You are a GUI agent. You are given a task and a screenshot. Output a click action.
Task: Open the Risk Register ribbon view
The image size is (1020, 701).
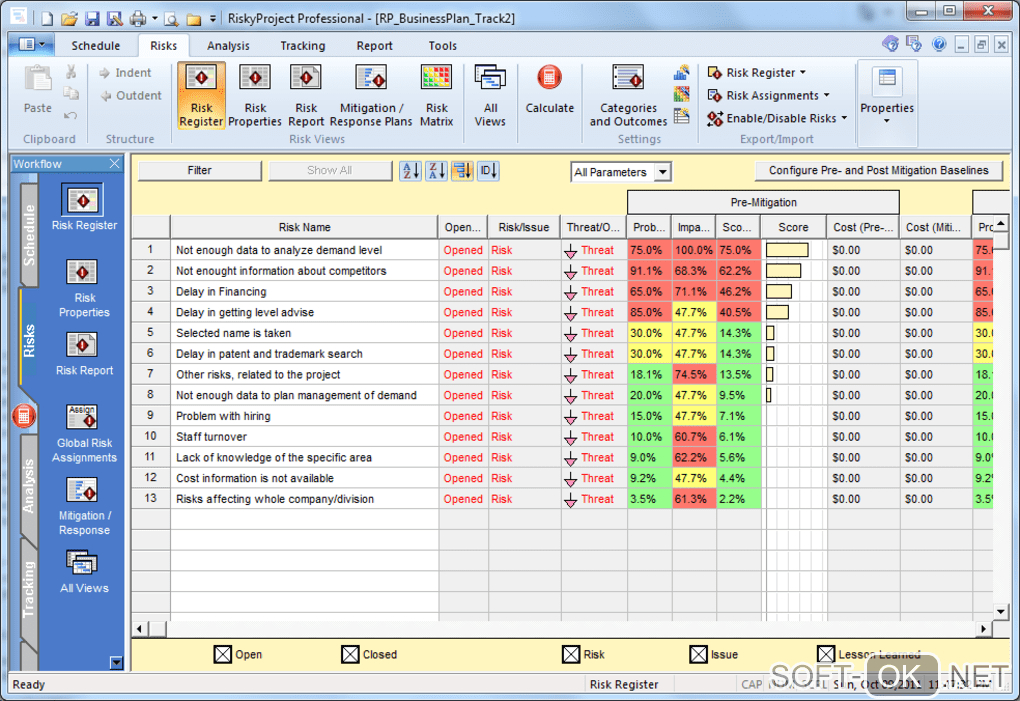pos(201,96)
